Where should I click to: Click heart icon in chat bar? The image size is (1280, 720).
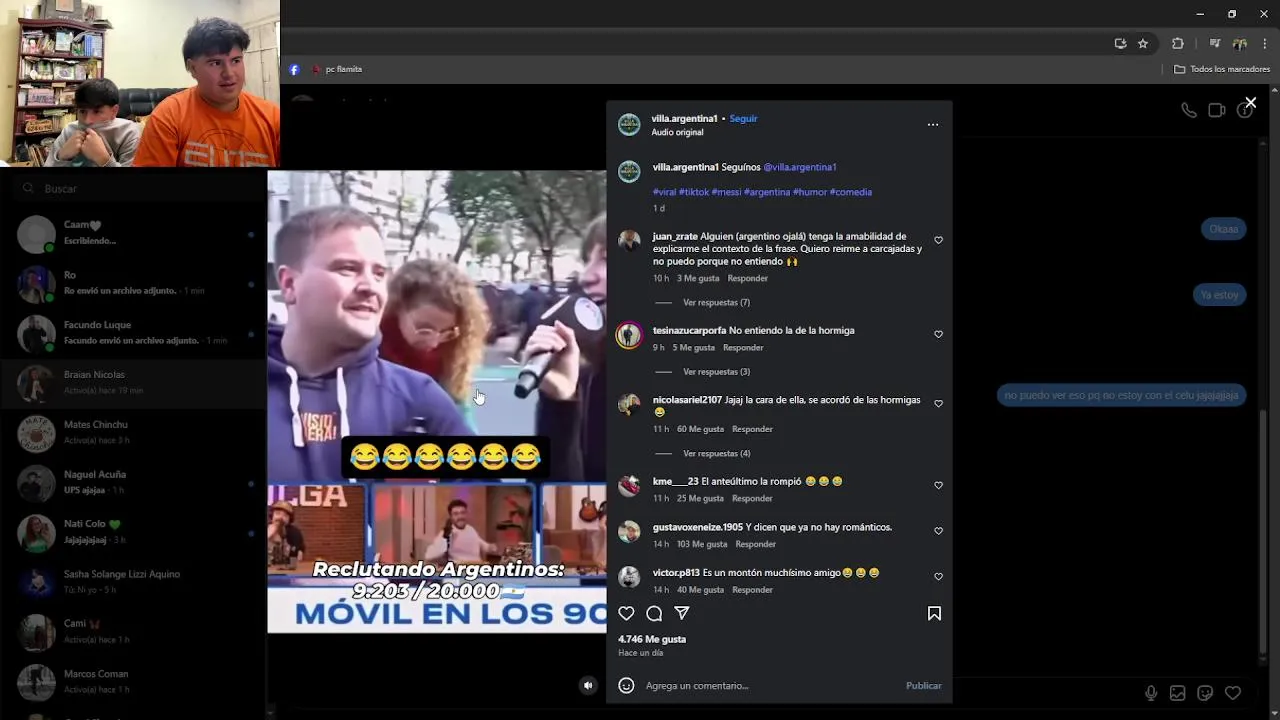(1233, 693)
